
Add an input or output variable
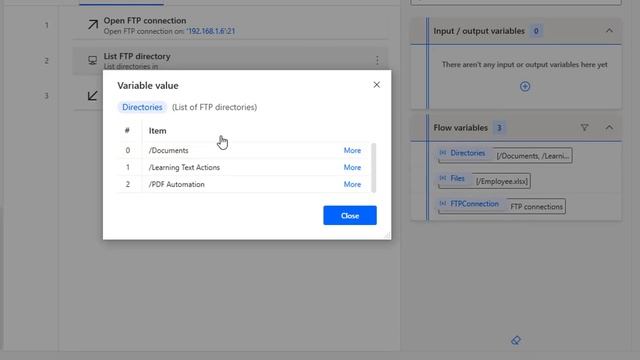point(525,87)
